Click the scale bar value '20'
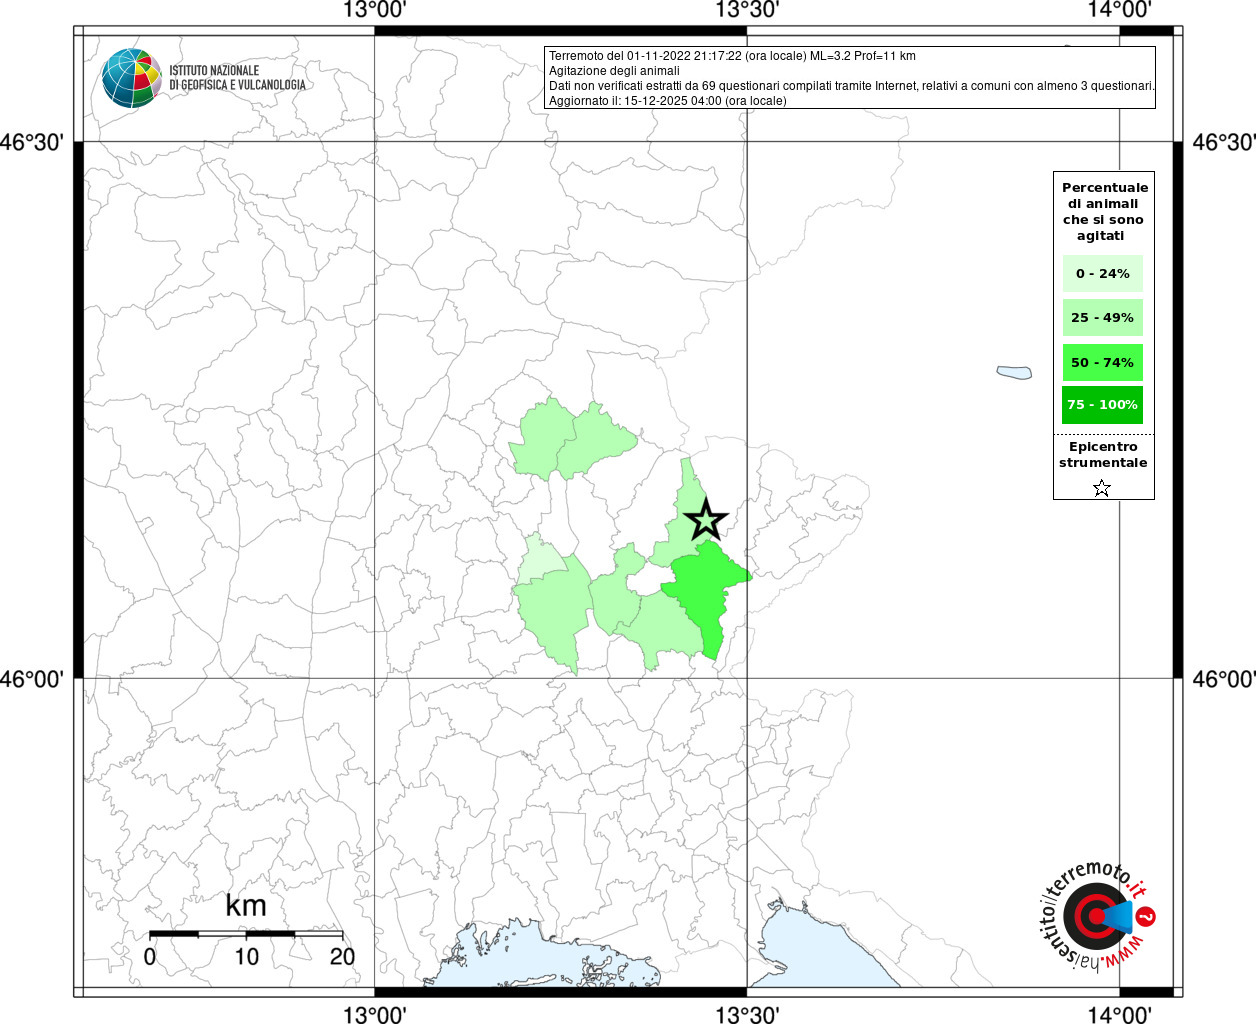Screen dimensions: 1256x1024 [342, 956]
